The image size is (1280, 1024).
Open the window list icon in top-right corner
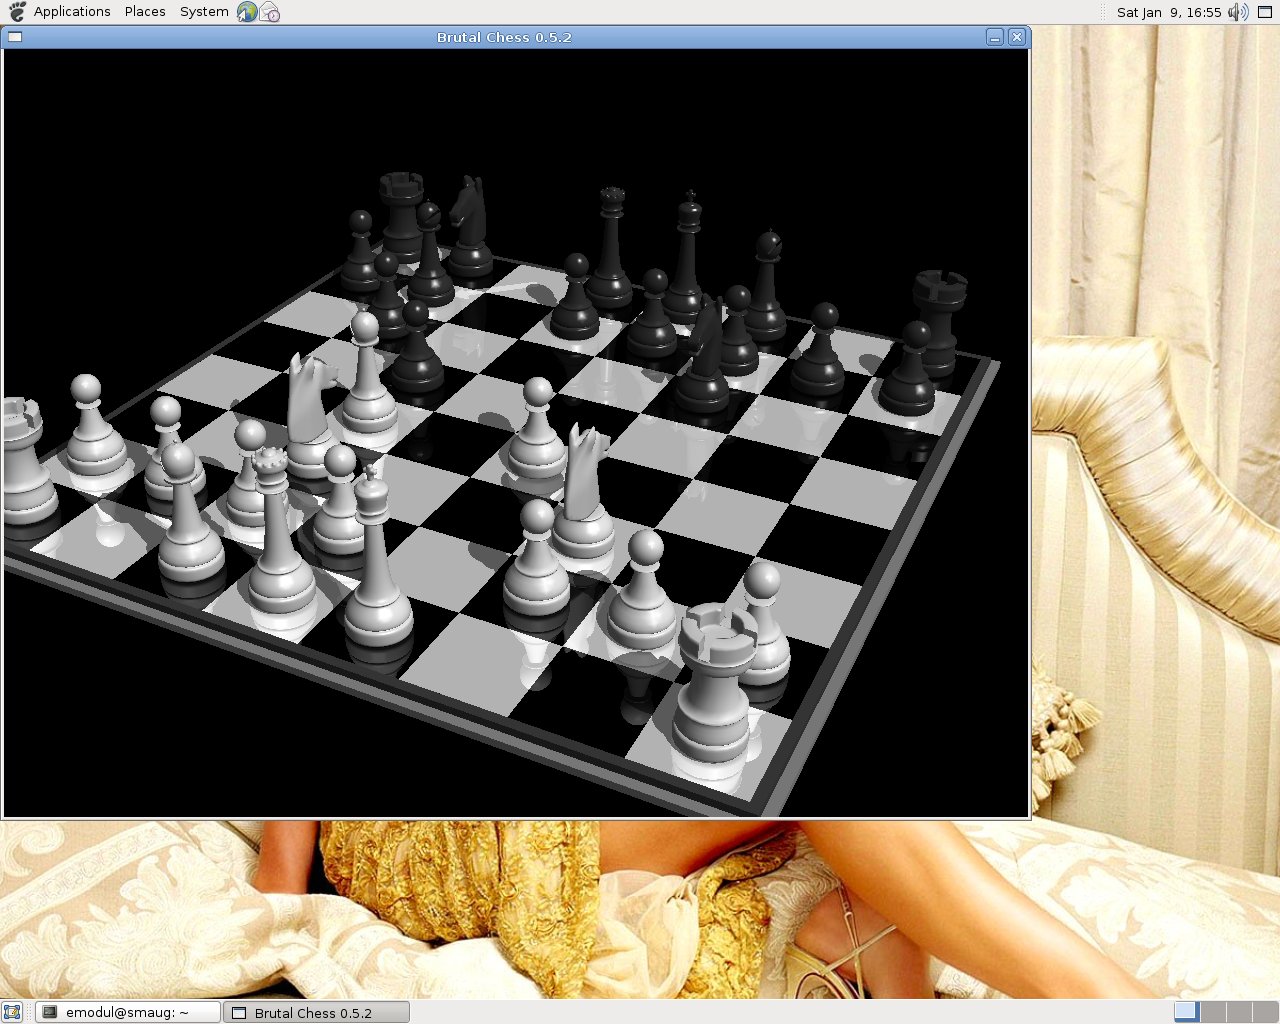coord(1265,12)
